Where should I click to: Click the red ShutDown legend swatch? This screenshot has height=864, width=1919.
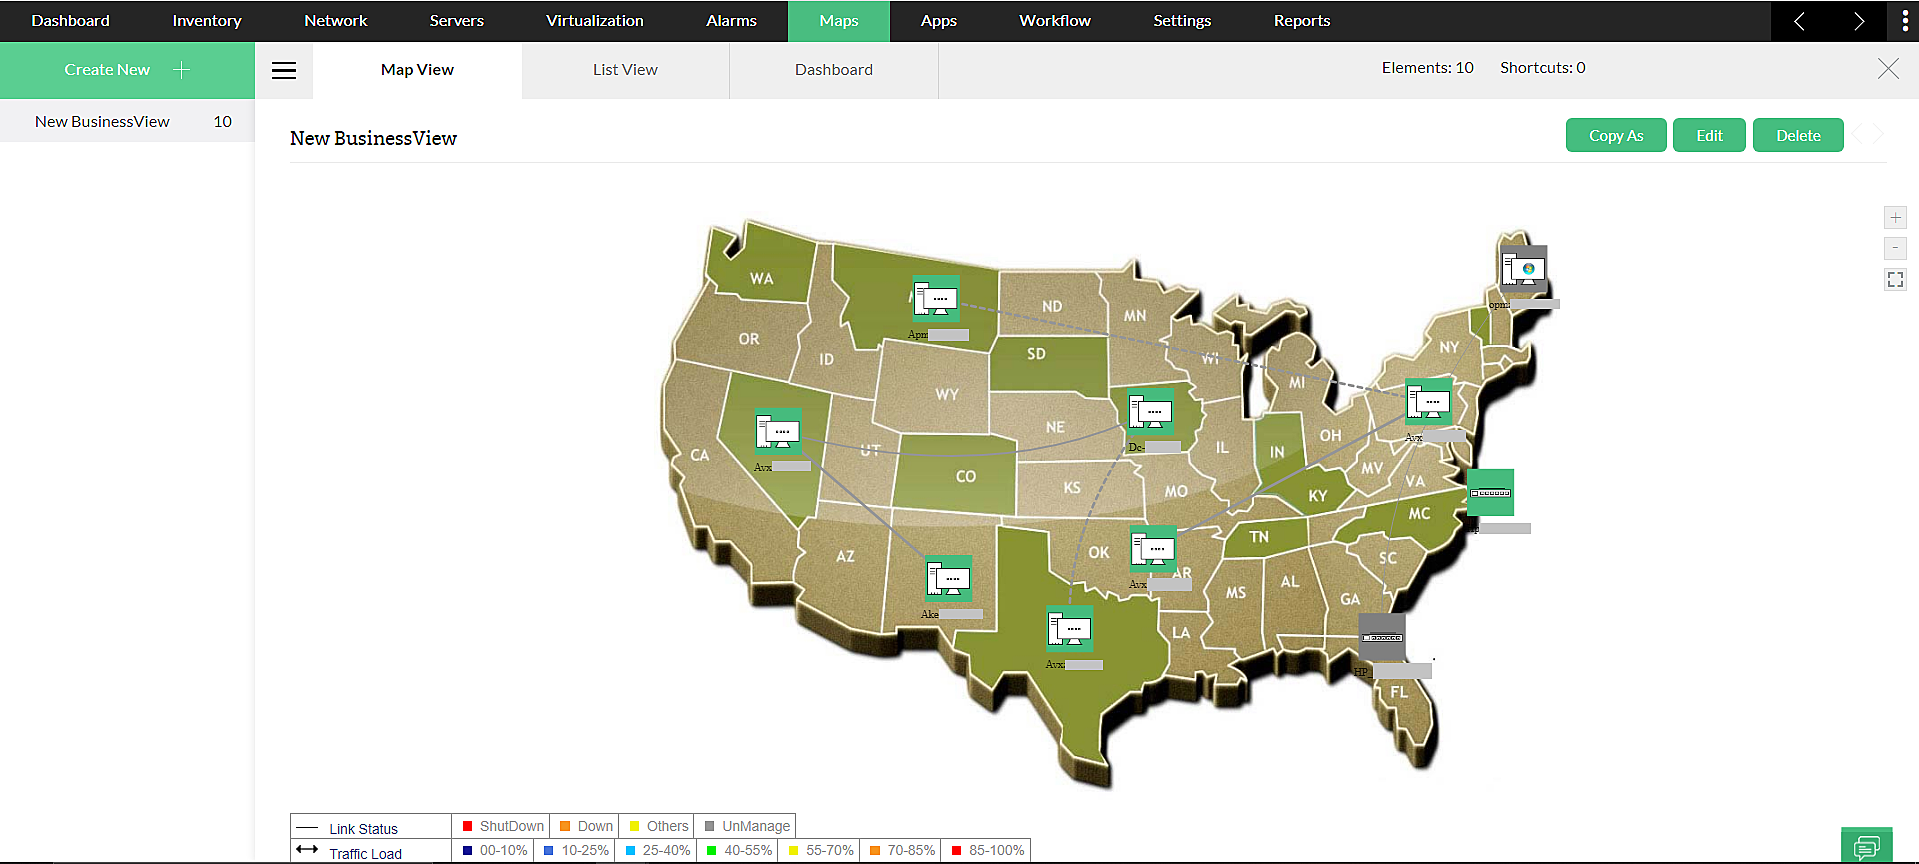(467, 826)
